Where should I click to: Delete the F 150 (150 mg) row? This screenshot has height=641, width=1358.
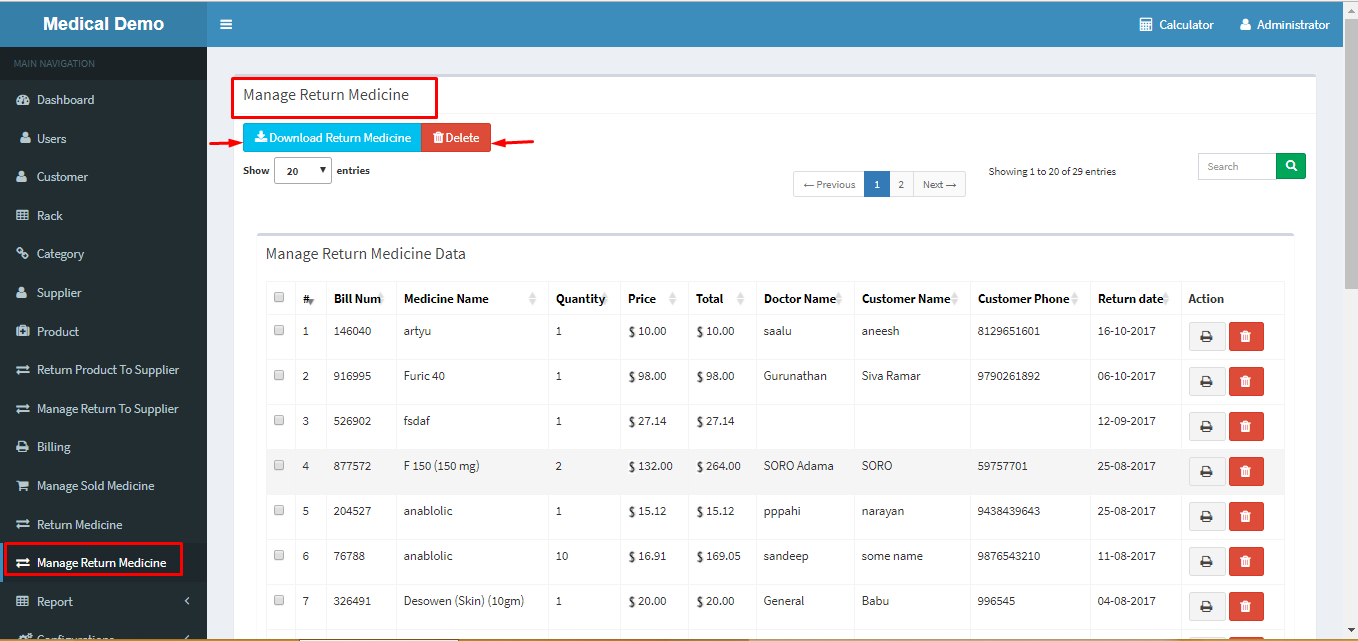coord(1246,472)
